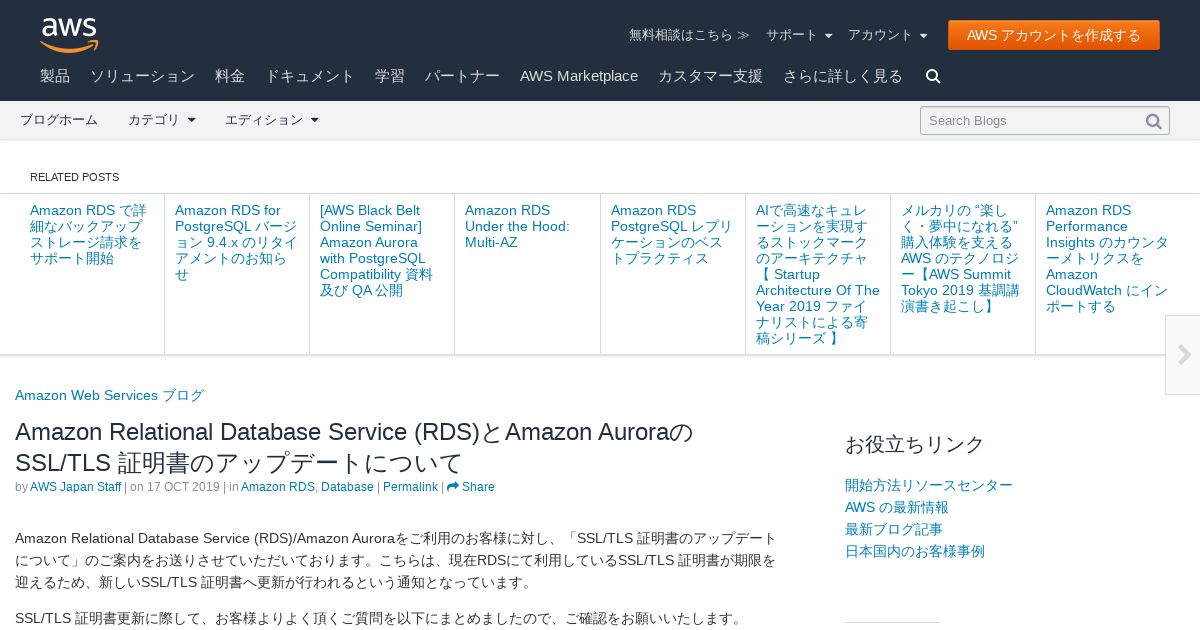Click the RELATED POSTS heading
Screen dimensions: 1200x630
click(74, 177)
